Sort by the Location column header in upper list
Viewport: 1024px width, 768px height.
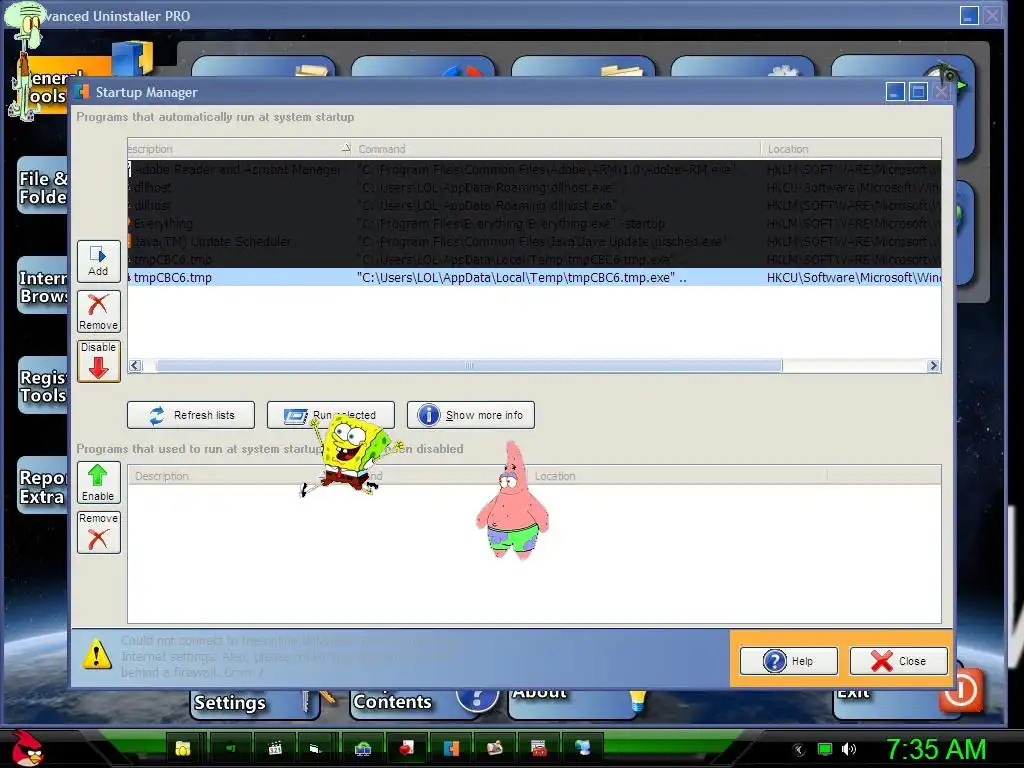(x=851, y=149)
